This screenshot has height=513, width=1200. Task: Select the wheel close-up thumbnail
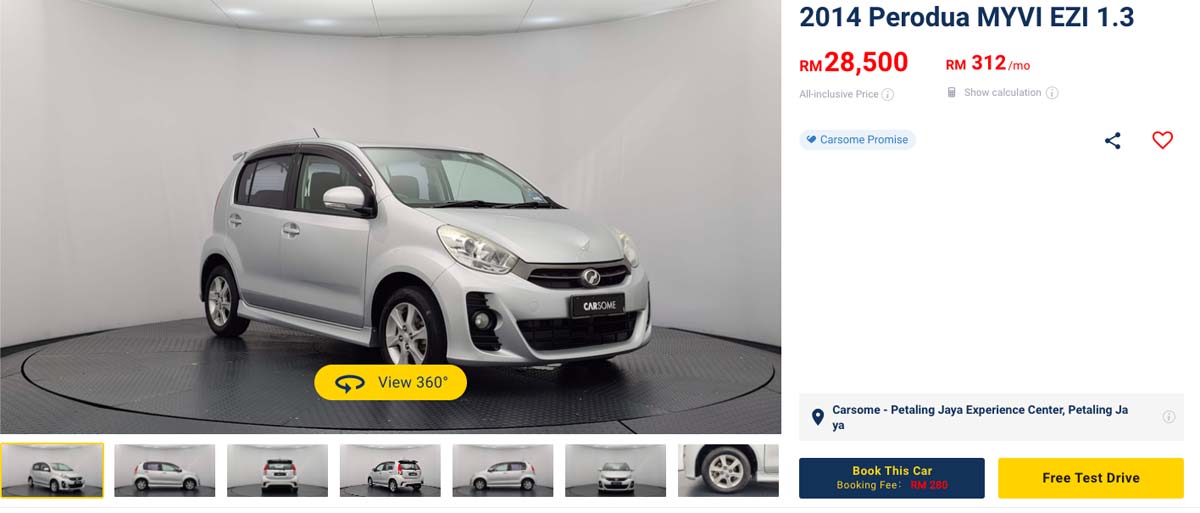(x=728, y=470)
